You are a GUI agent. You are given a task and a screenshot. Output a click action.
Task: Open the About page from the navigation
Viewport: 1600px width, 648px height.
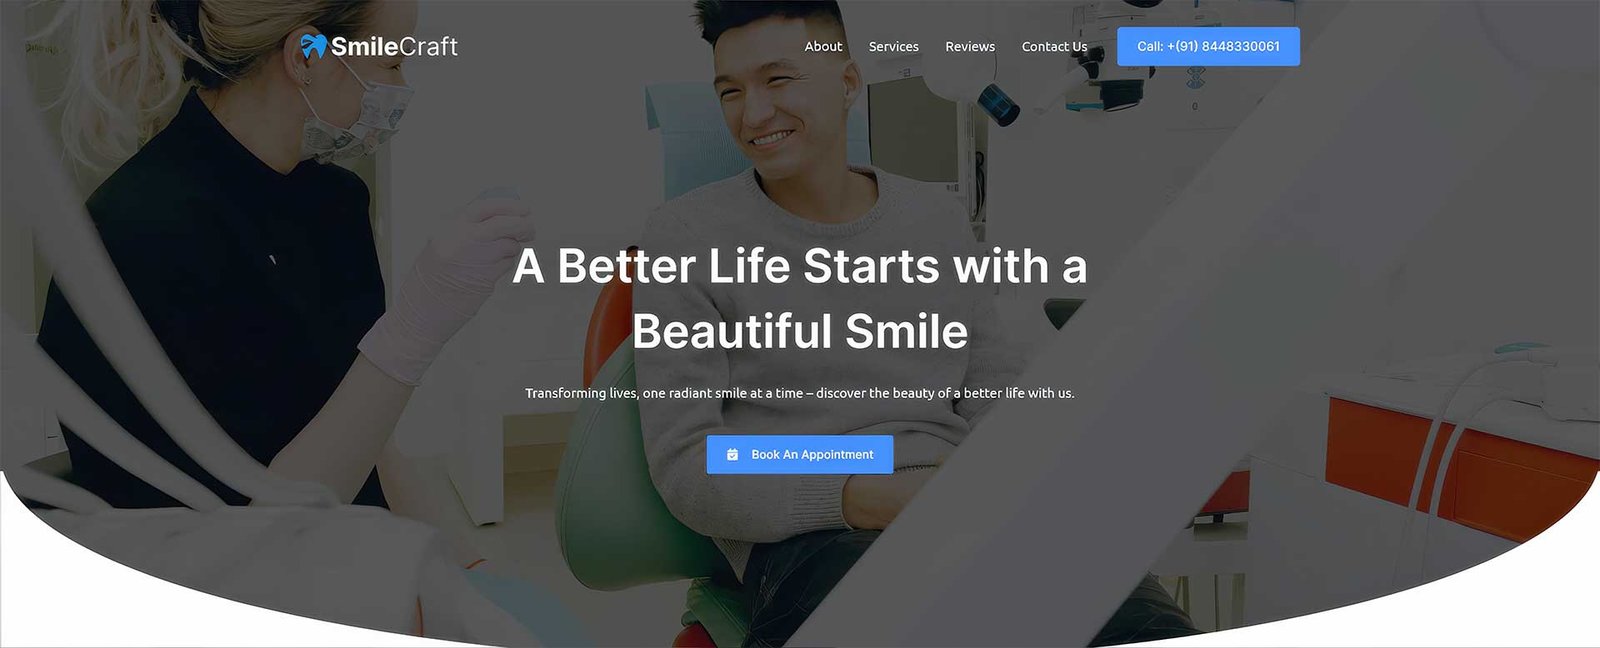click(x=823, y=46)
